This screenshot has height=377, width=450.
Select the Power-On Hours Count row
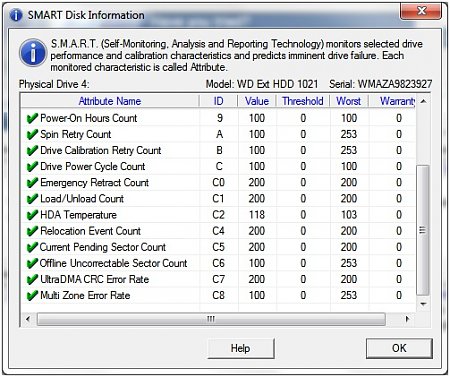point(218,118)
